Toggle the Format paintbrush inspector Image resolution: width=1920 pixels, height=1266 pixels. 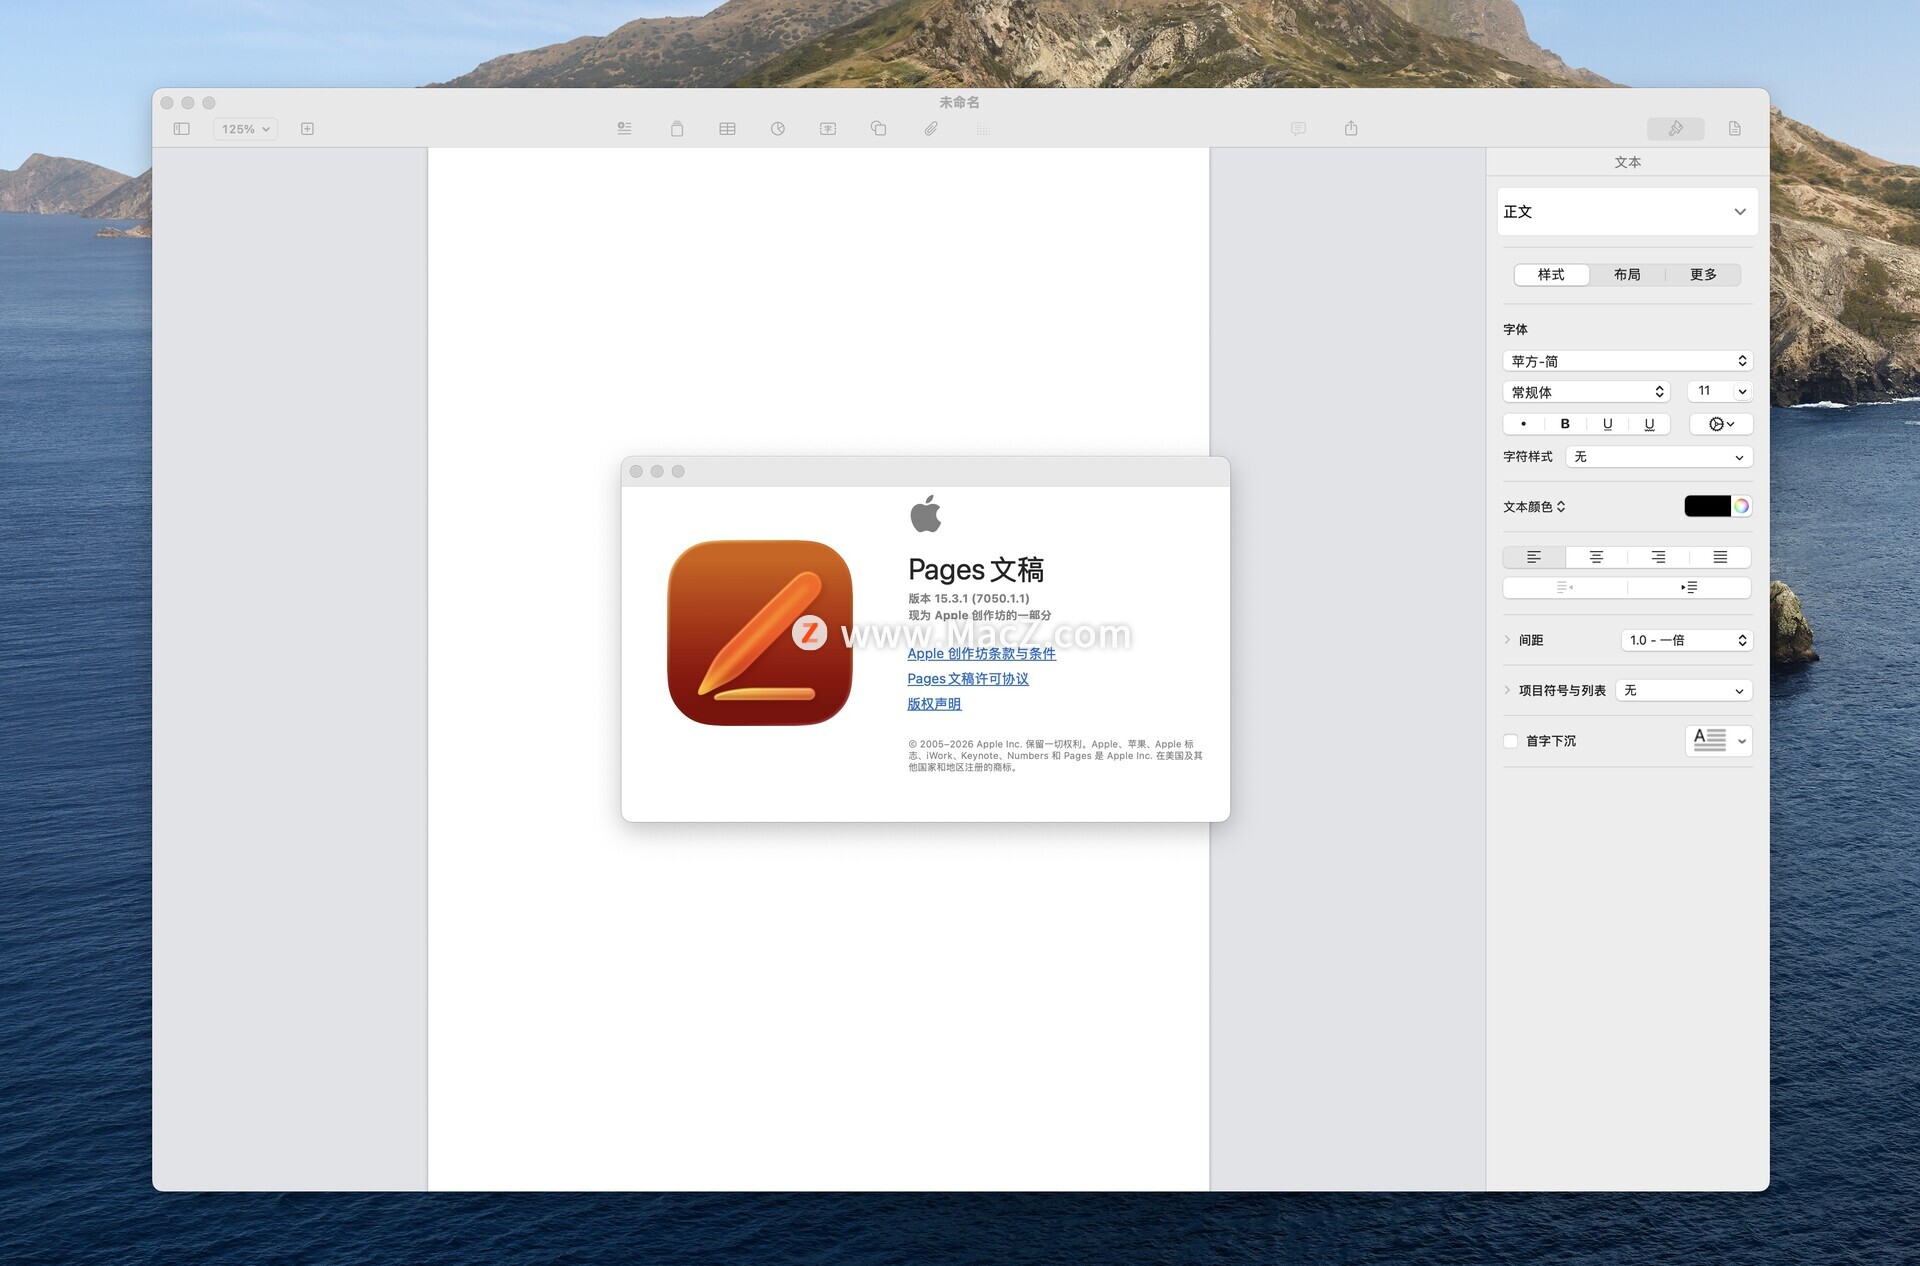[x=1676, y=129]
